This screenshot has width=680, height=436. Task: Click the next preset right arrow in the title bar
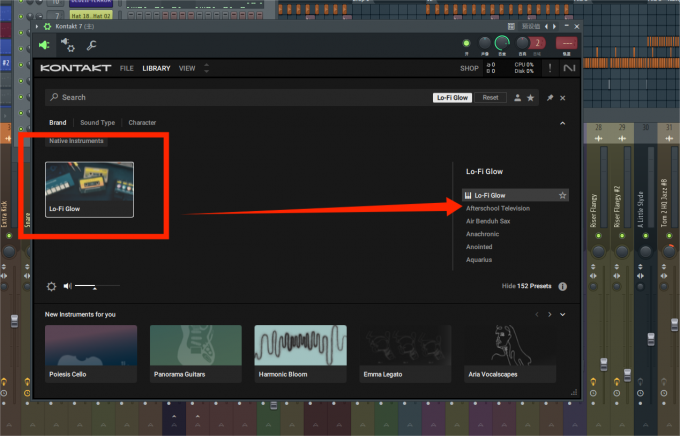point(554,26)
